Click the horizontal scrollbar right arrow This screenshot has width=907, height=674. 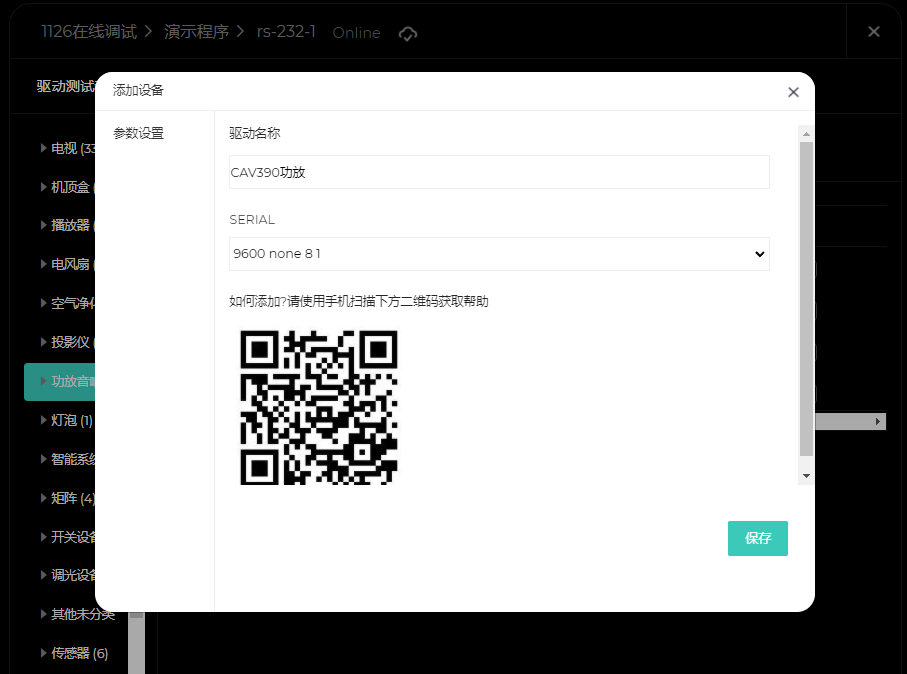pyautogui.click(x=878, y=422)
